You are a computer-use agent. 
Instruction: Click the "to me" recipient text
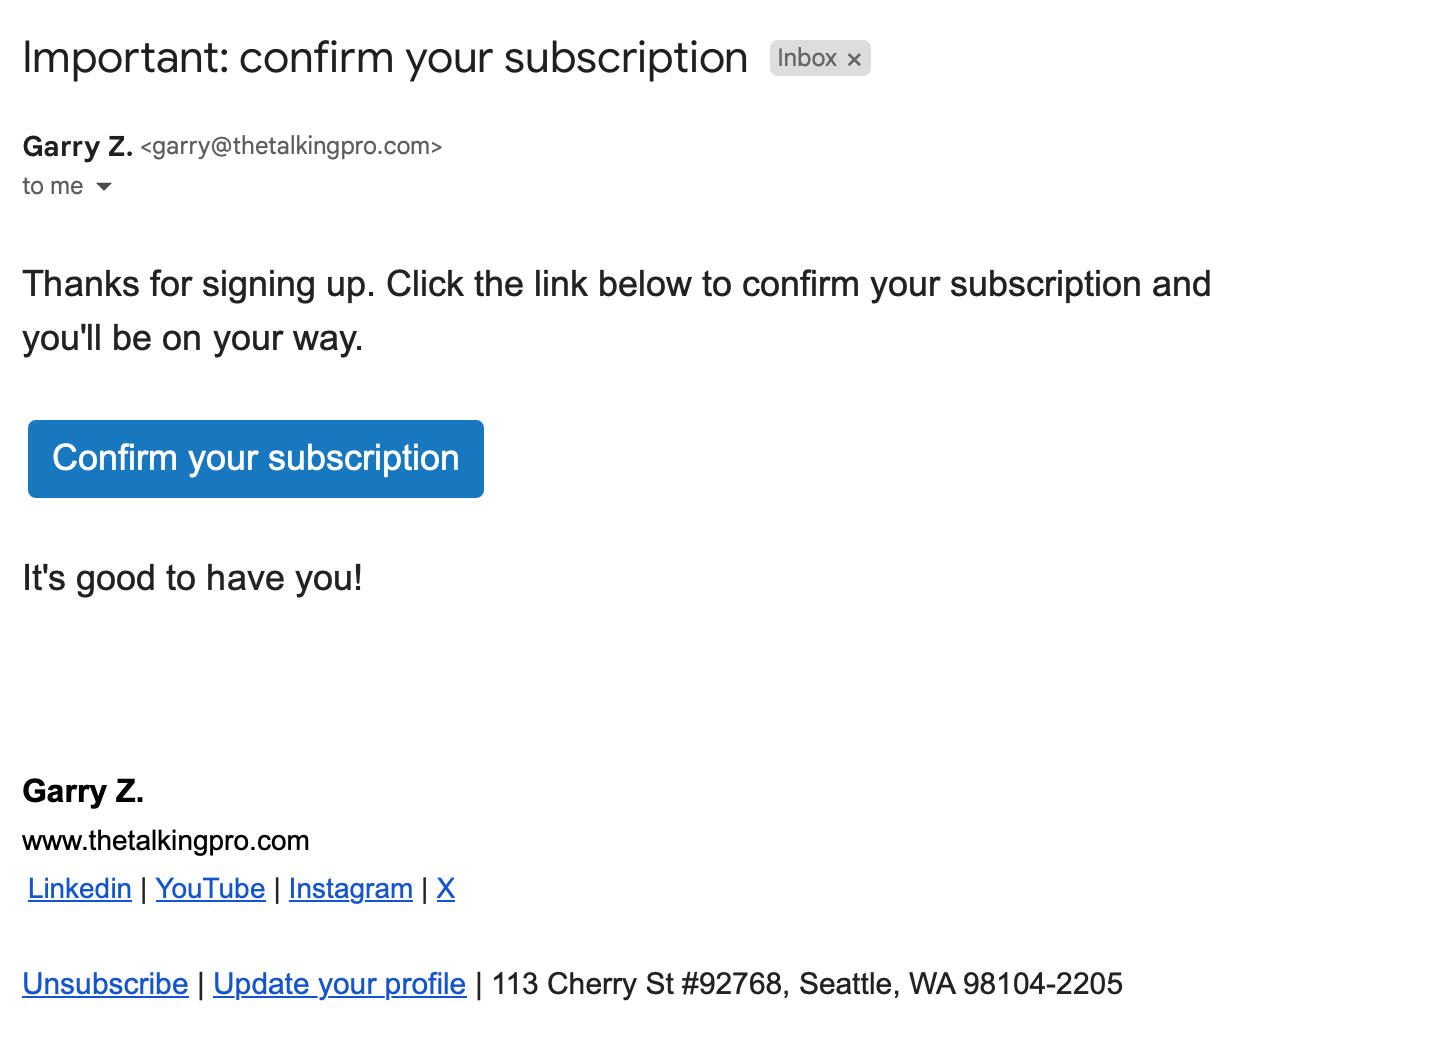(x=52, y=186)
